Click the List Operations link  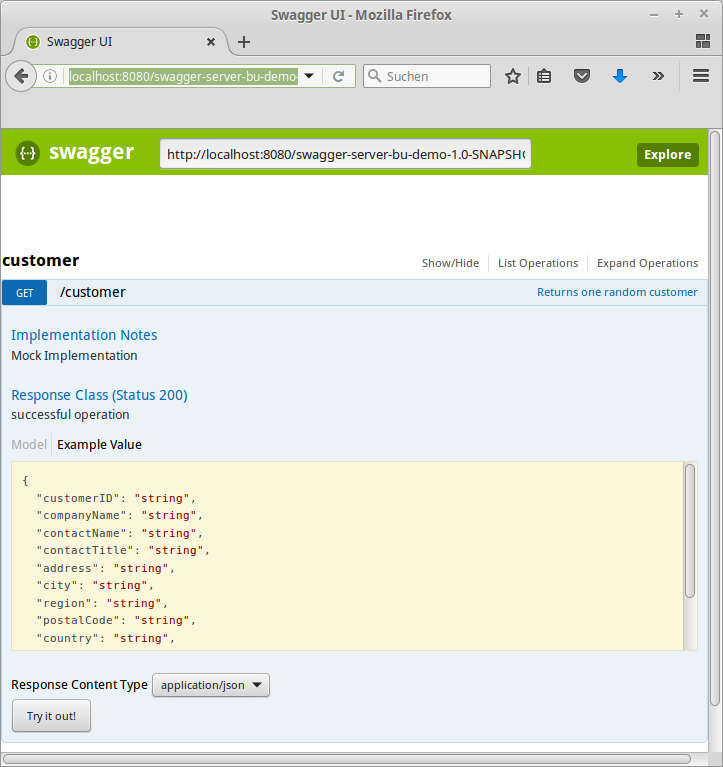tap(538, 263)
